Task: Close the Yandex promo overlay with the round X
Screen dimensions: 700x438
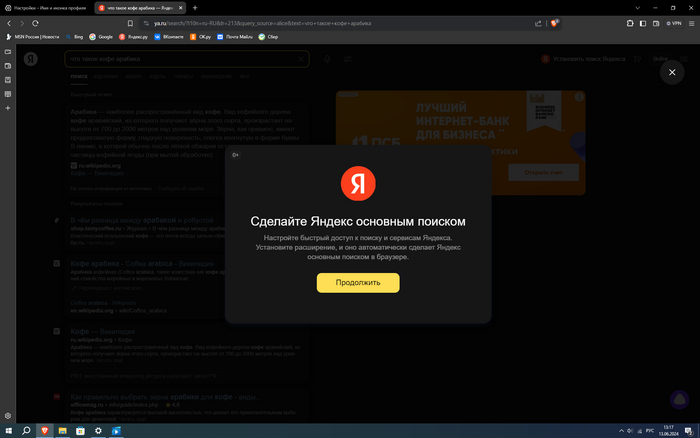Action: [x=672, y=72]
